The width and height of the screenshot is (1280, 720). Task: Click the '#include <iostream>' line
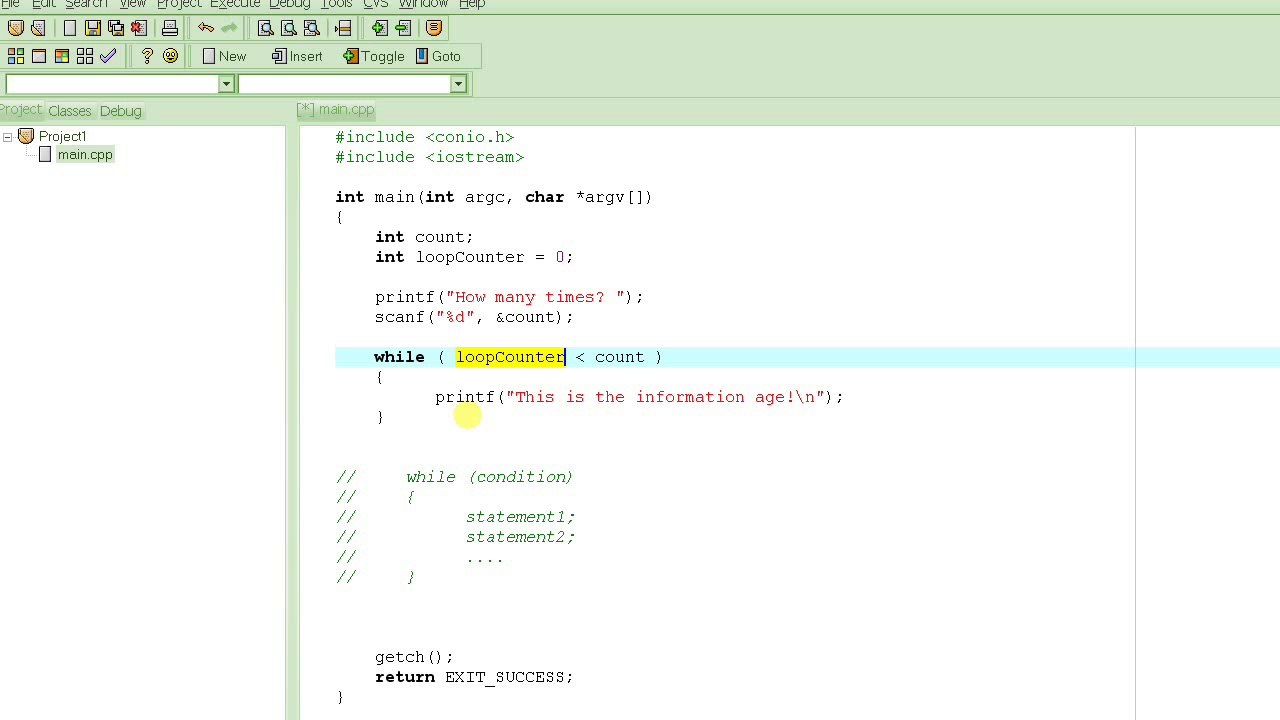(430, 157)
